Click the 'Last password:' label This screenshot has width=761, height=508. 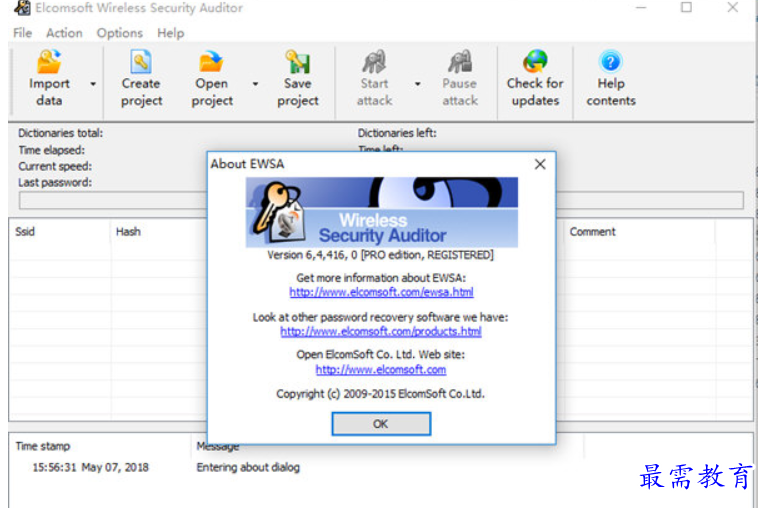55,182
